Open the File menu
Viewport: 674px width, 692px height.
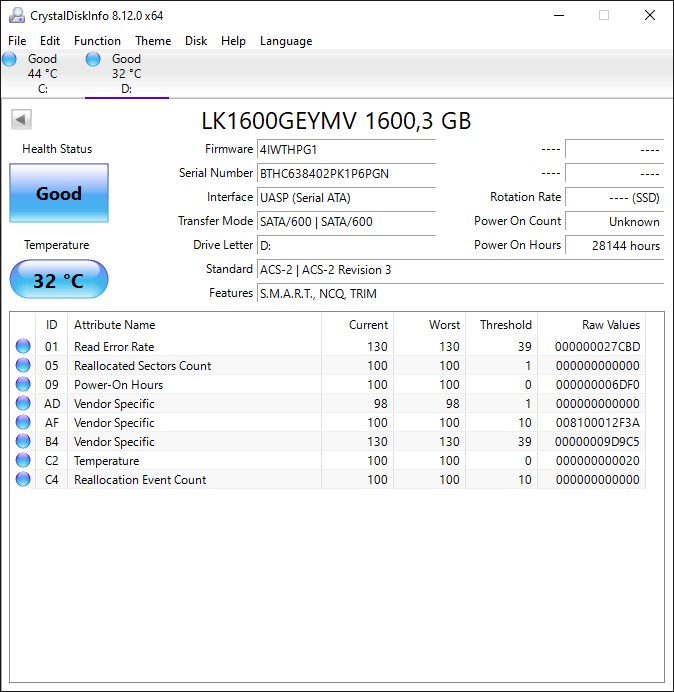click(x=17, y=41)
